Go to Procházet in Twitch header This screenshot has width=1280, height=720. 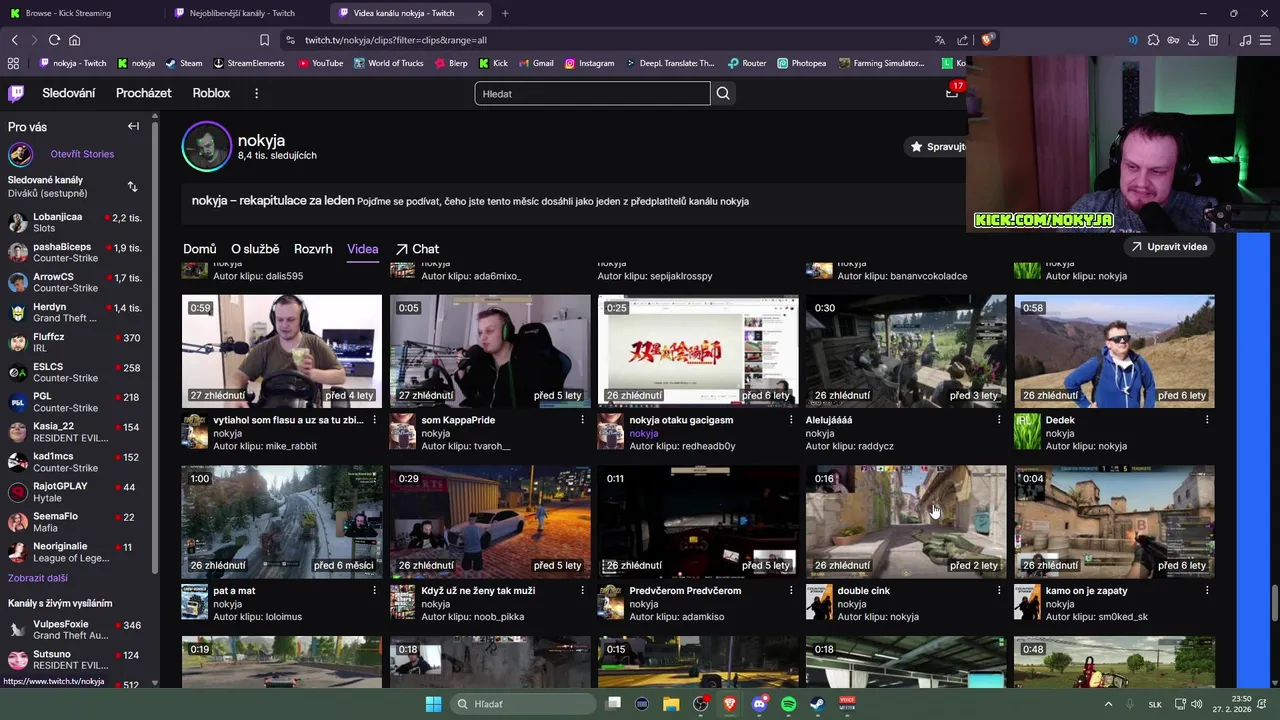143,93
